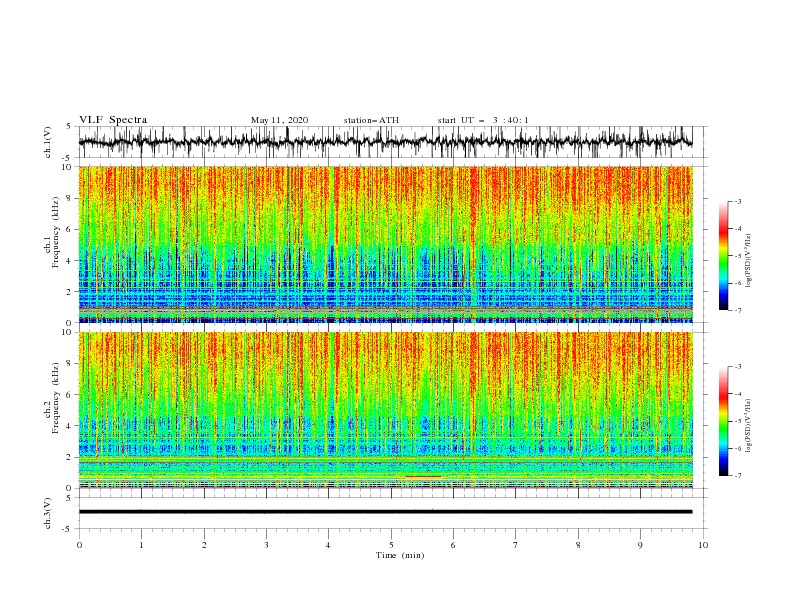The image size is (792, 612).
Task: Click inside the ch.1 spectrogram panel
Action: (385, 244)
